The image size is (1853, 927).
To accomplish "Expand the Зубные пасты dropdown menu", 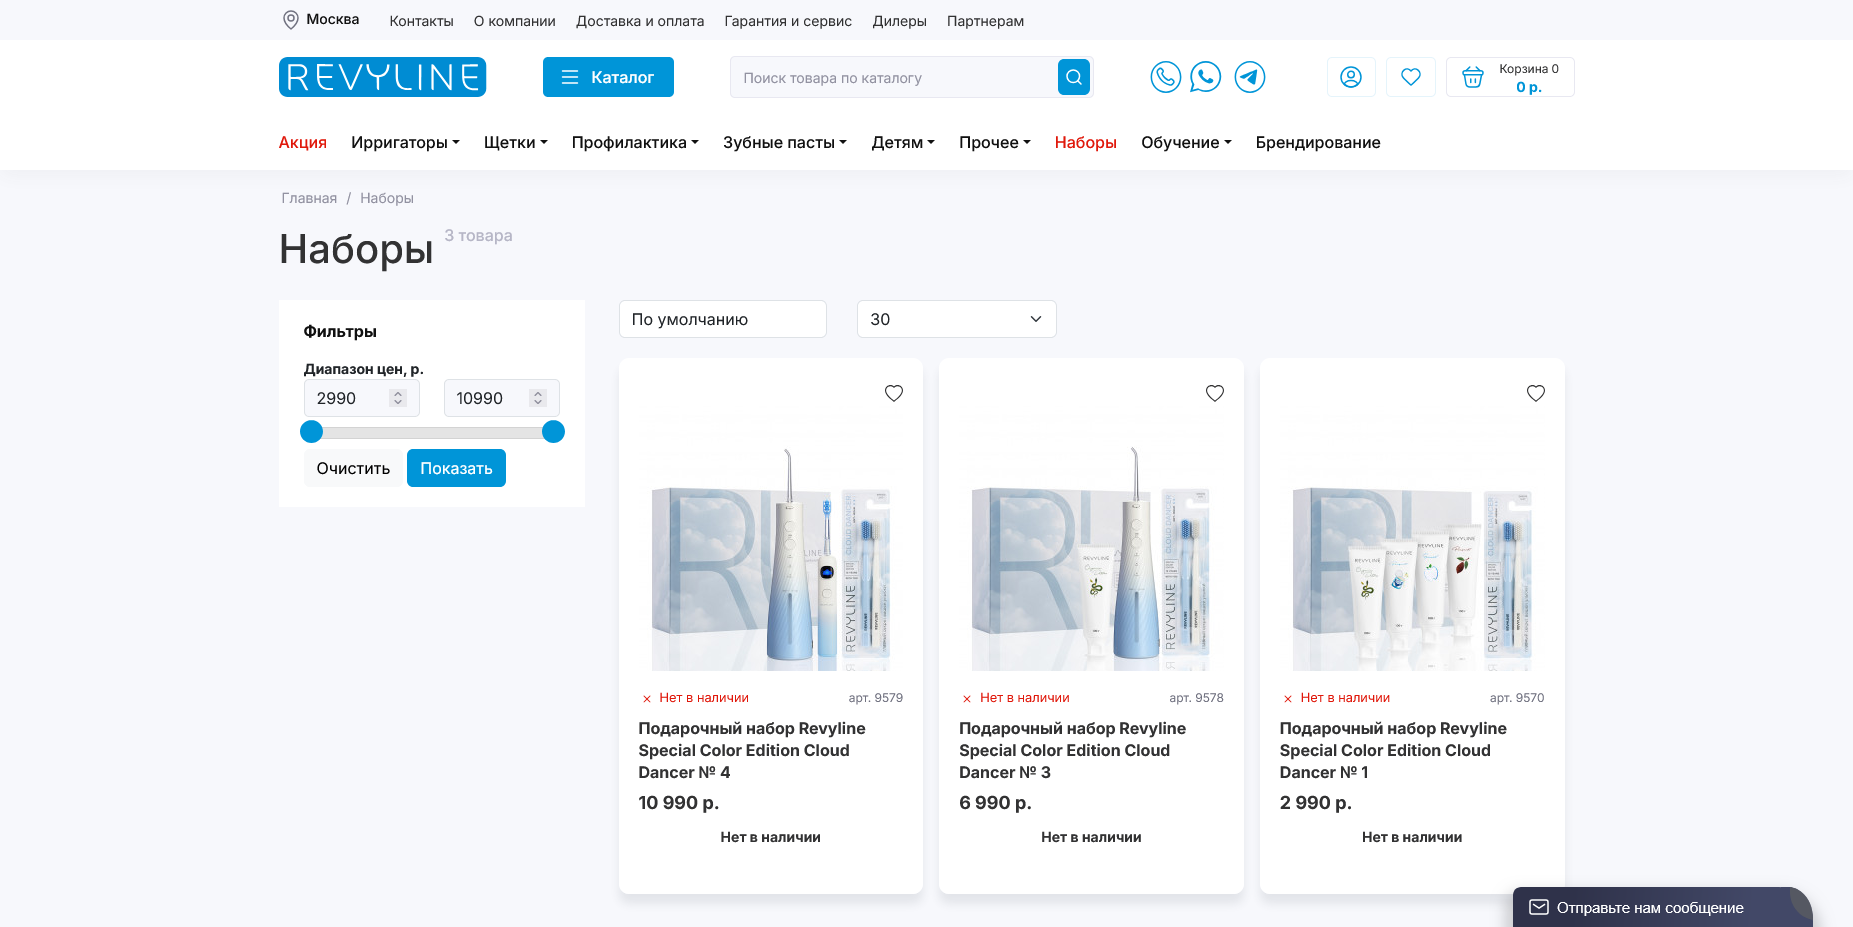I will 785,142.
